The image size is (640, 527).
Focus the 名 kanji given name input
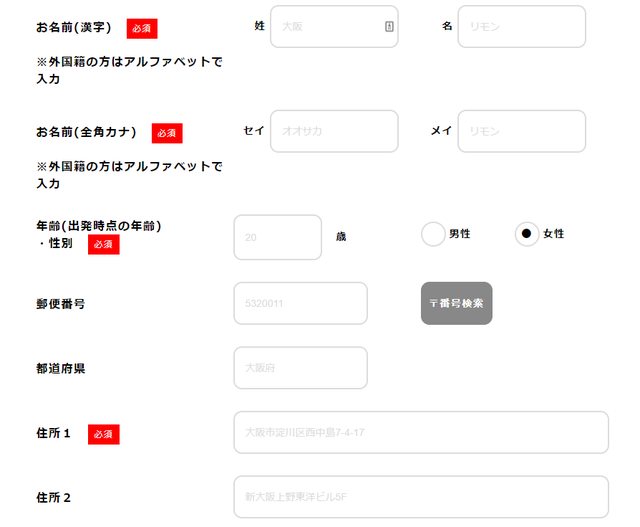521,27
